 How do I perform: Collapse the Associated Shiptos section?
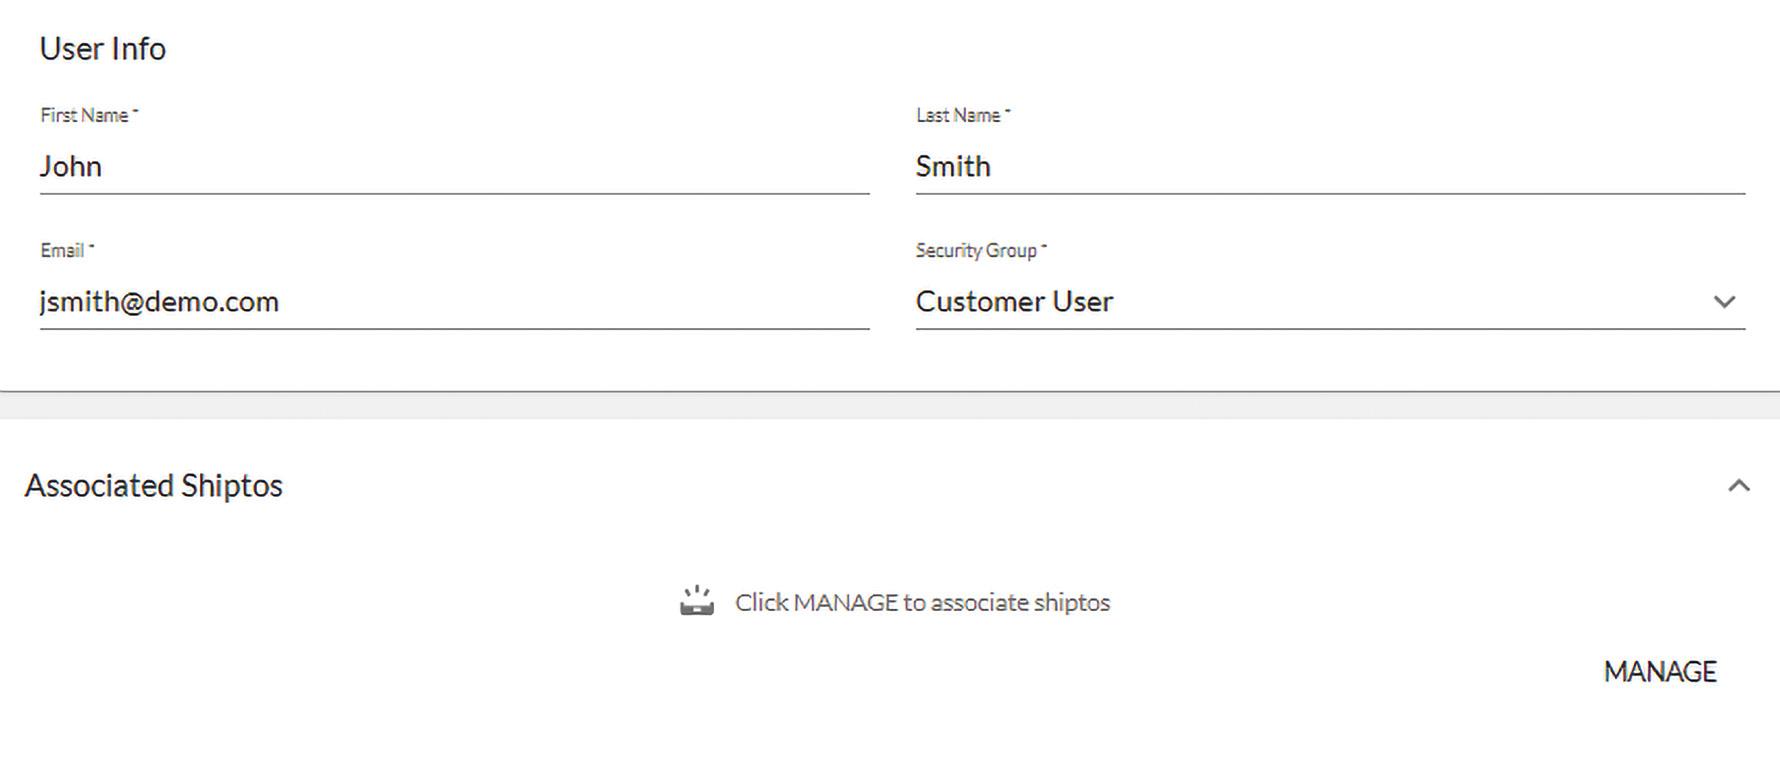1738,486
